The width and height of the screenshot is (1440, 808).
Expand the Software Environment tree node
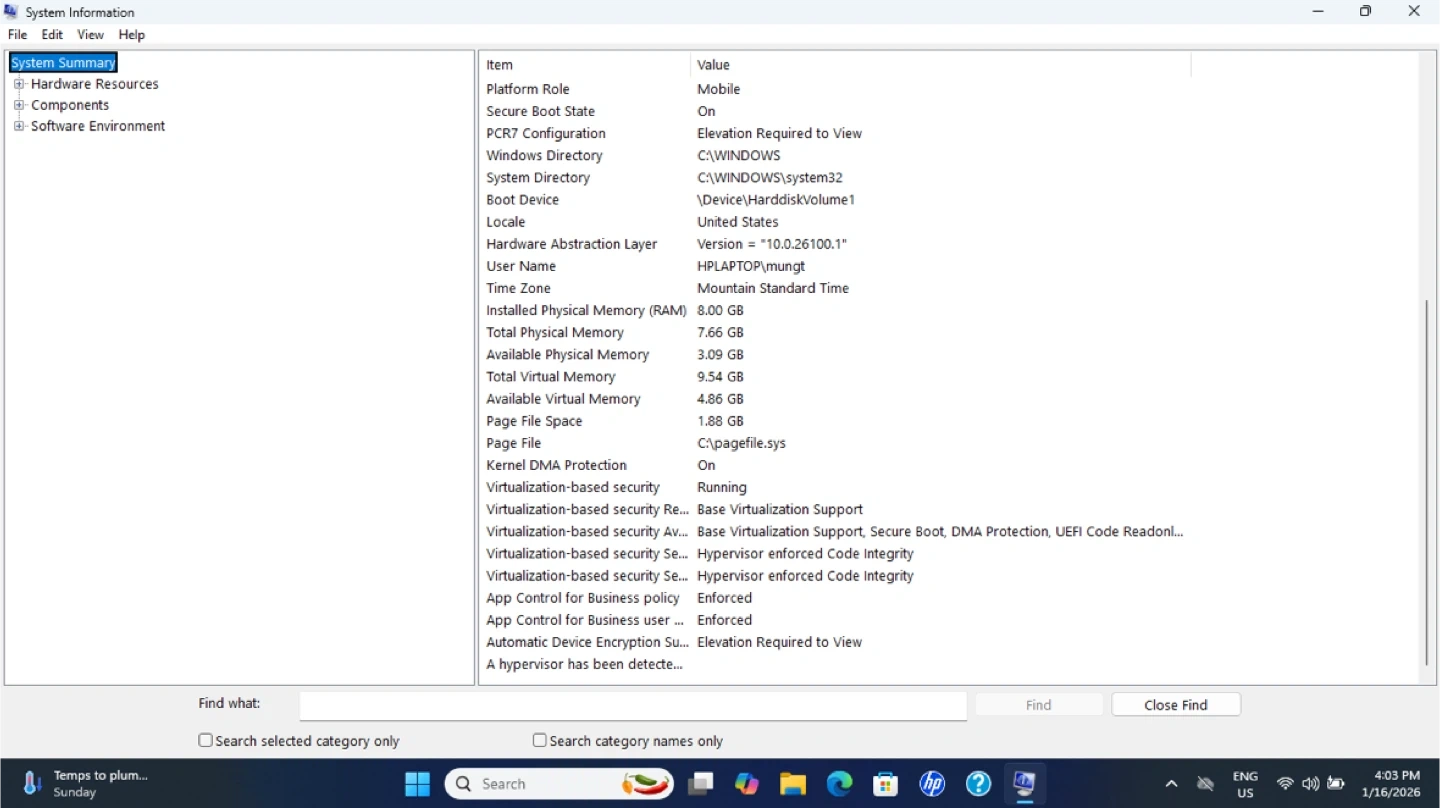pyautogui.click(x=19, y=126)
